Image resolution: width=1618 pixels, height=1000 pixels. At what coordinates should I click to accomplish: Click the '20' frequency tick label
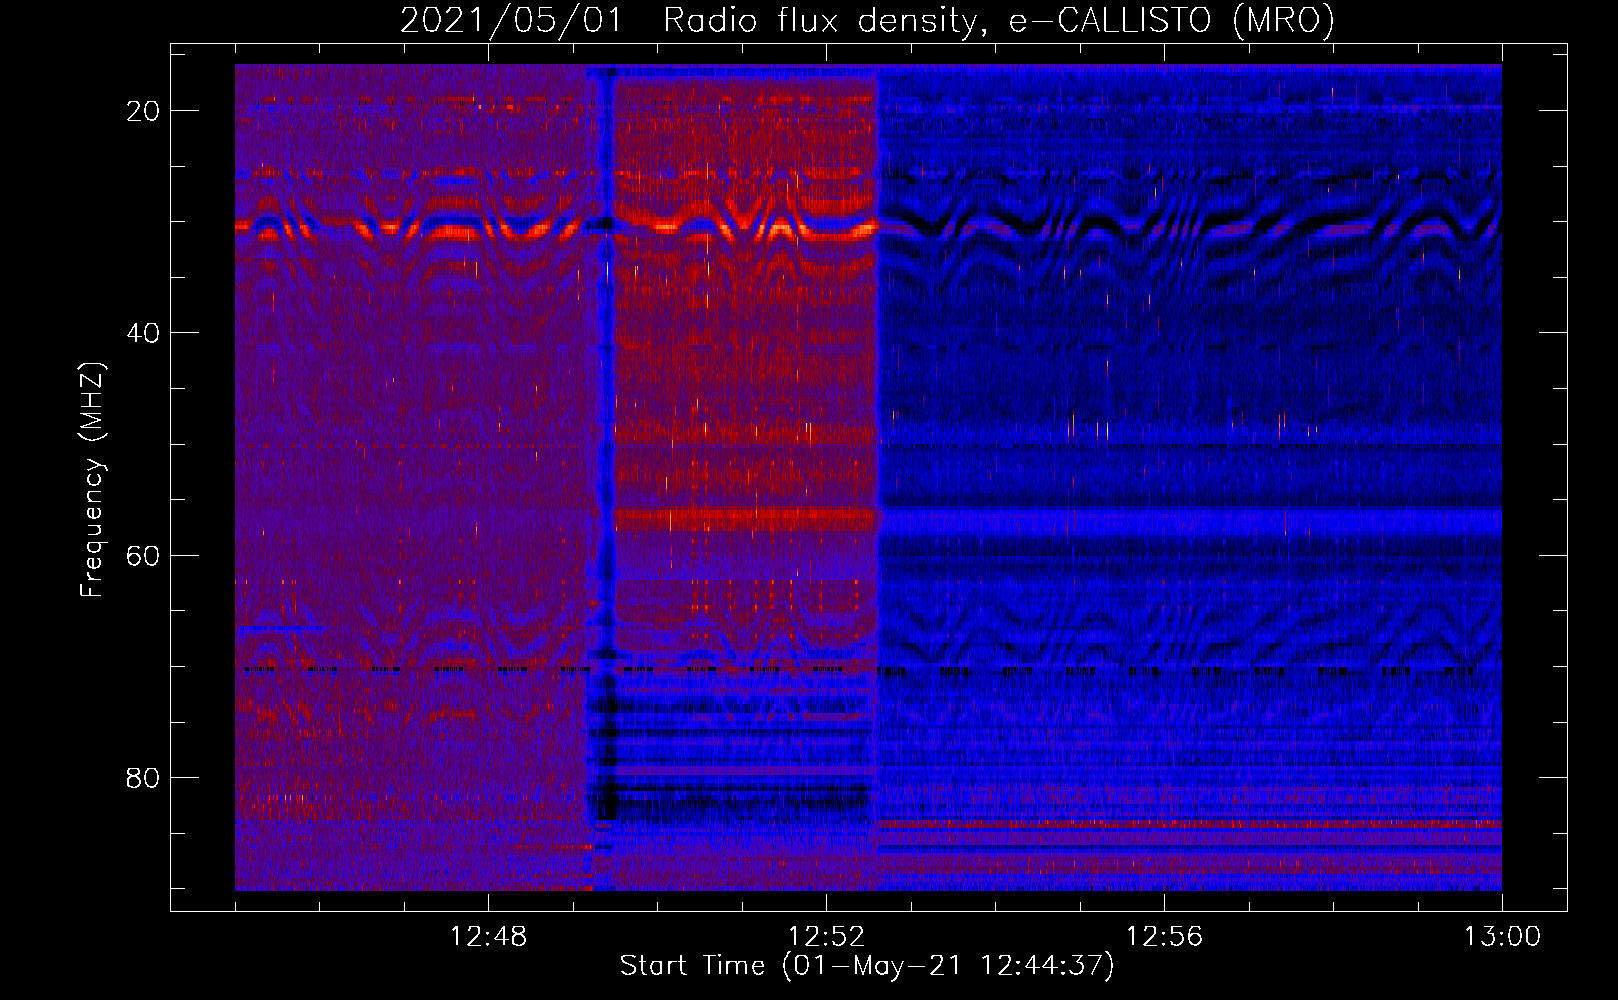[x=143, y=111]
